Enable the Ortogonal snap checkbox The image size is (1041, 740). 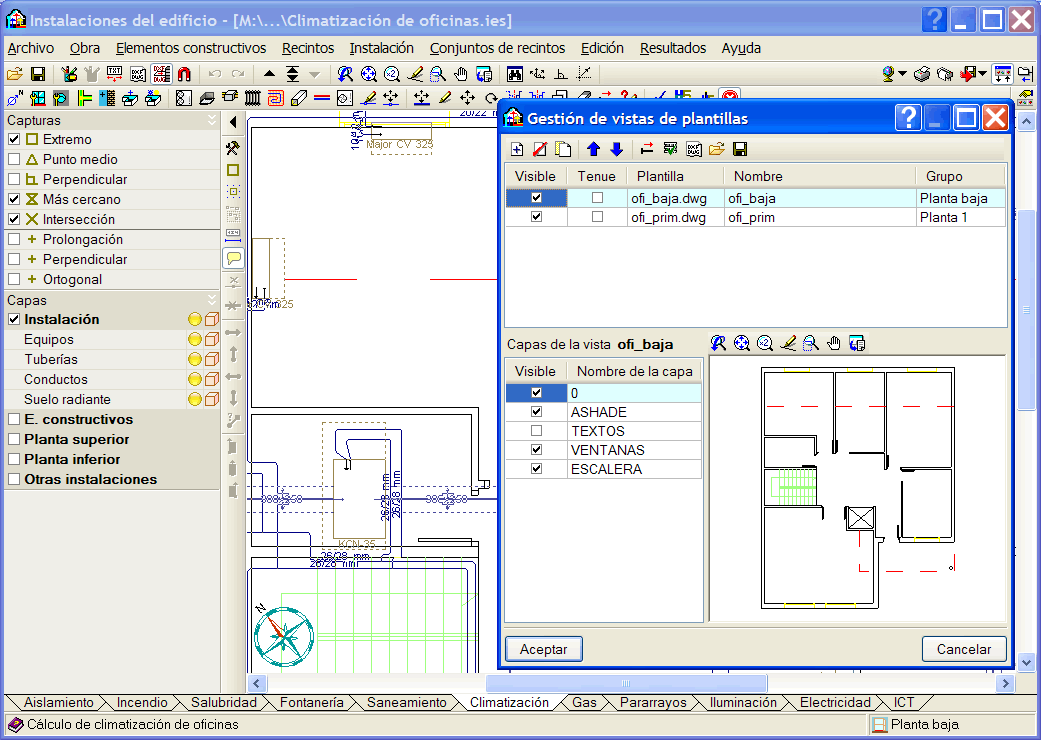14,279
